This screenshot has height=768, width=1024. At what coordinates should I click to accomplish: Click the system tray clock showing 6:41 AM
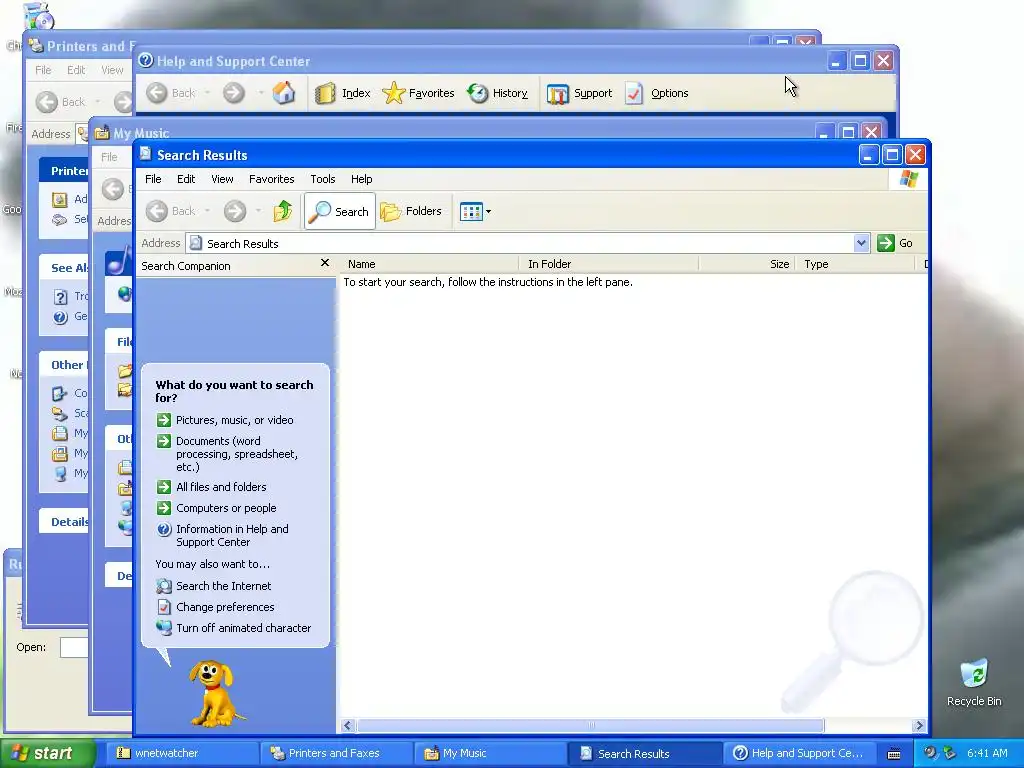click(987, 753)
